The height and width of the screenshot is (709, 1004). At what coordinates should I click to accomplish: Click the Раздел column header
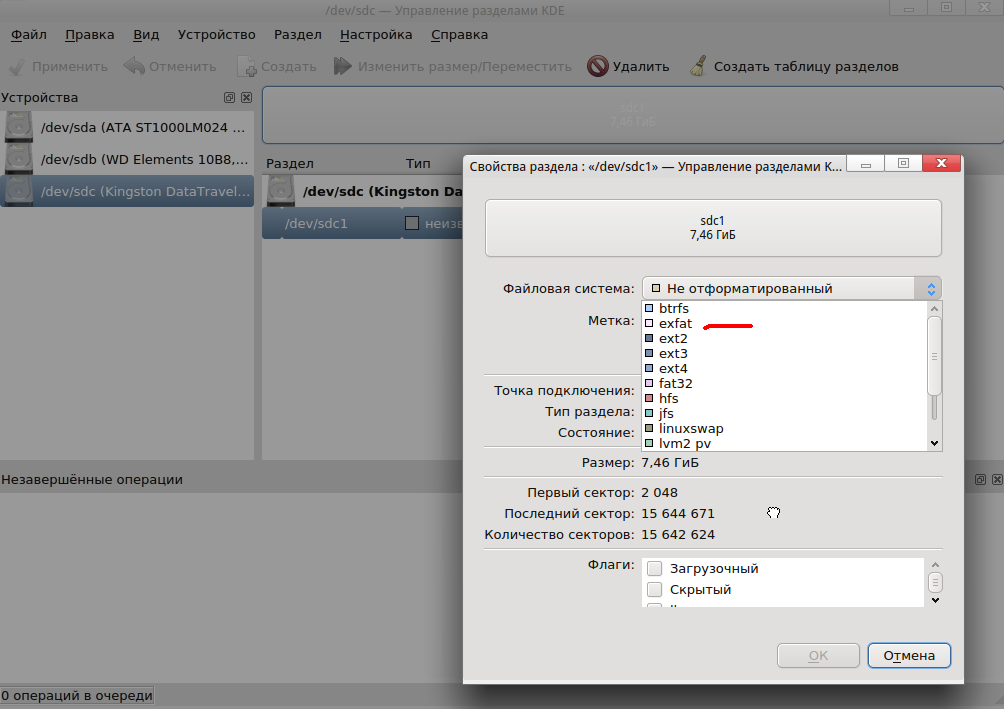[290, 163]
